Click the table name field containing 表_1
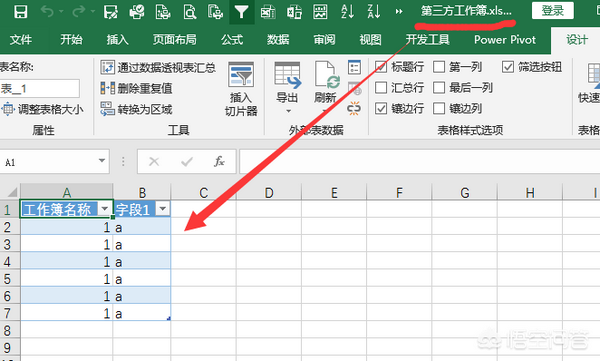Screen dimensions: 600x361 tap(39, 89)
